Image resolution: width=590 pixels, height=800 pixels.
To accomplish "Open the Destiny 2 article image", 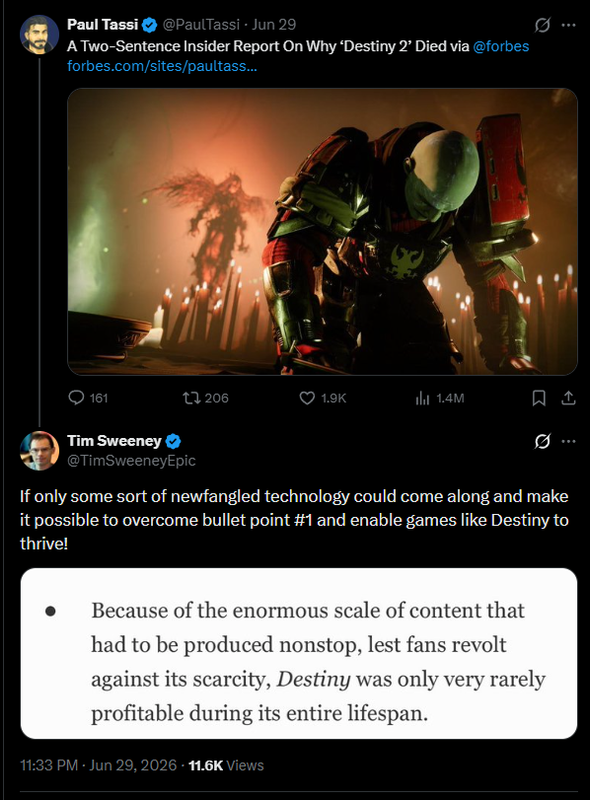I will point(322,232).
